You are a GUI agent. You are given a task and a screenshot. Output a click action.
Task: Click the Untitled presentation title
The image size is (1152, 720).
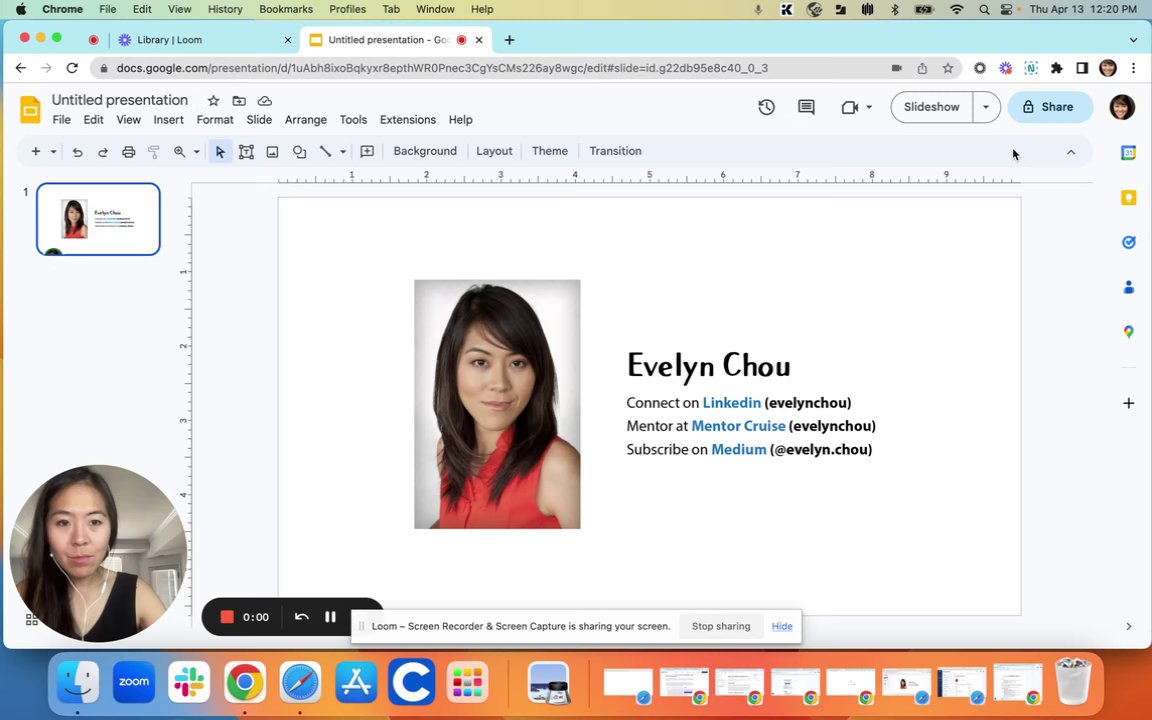[x=120, y=101]
